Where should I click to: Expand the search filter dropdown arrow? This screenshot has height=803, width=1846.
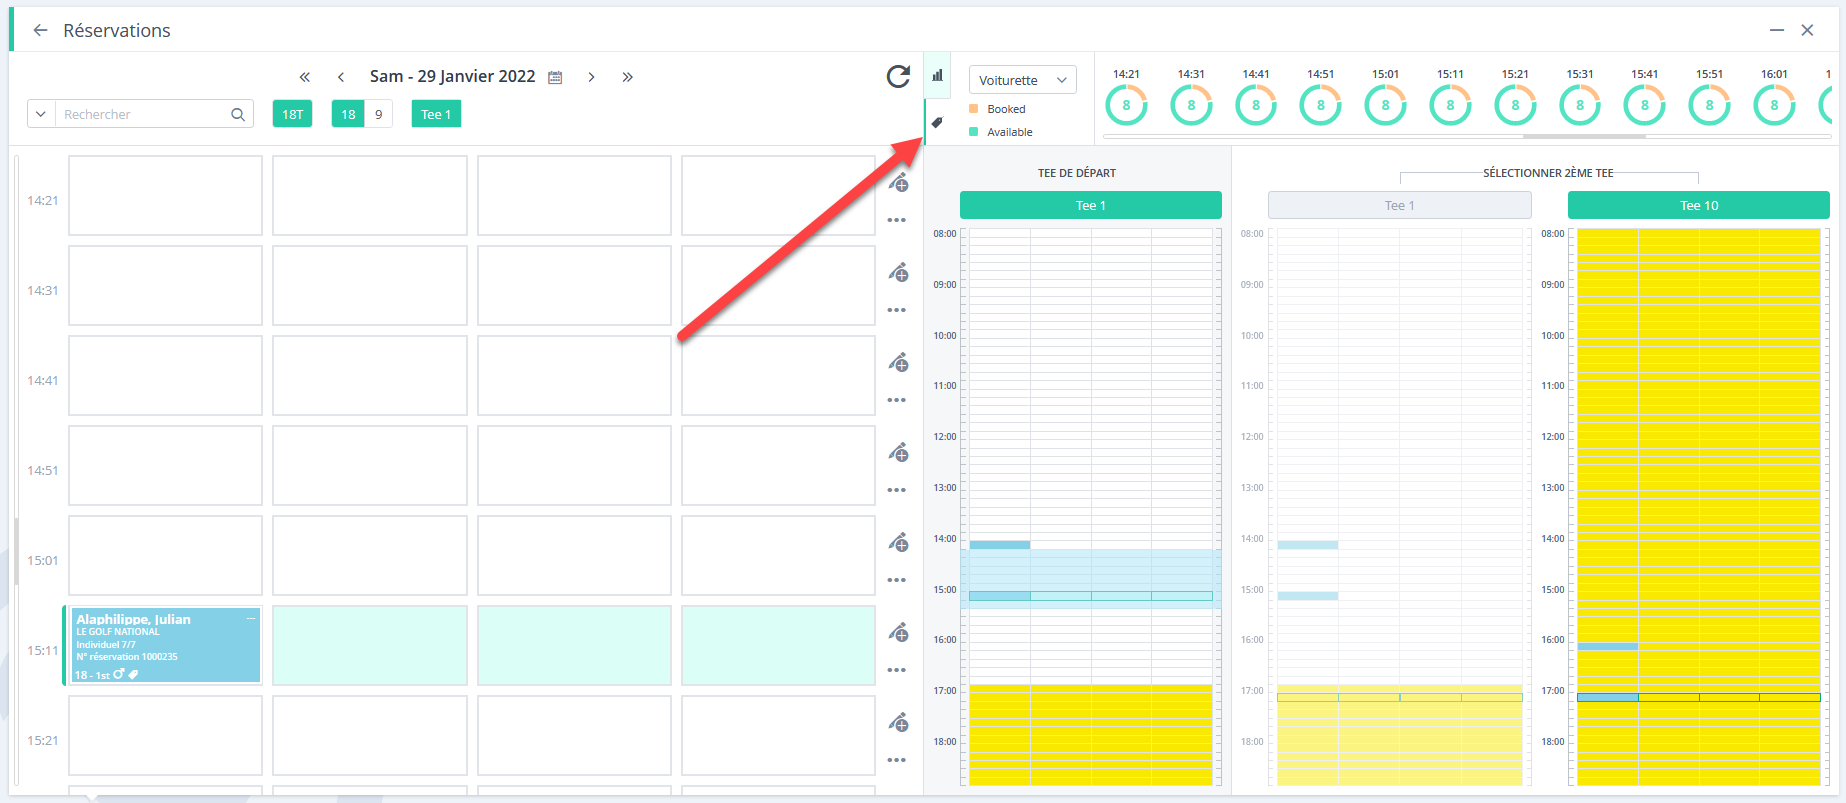(41, 114)
